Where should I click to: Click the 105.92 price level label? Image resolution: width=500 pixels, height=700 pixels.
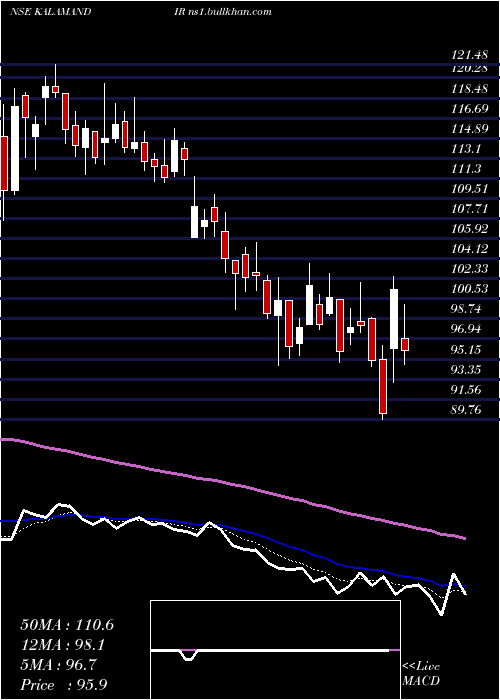click(x=468, y=229)
